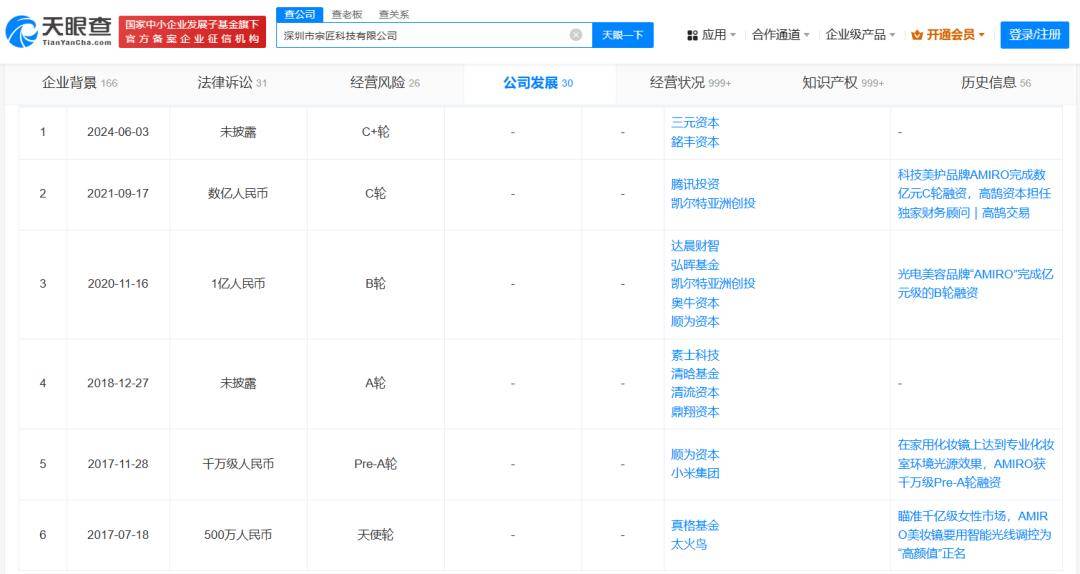Image resolution: width=1080 pixels, height=574 pixels.
Task: Click the 应用 grid icon
Action: pyautogui.click(x=692, y=34)
